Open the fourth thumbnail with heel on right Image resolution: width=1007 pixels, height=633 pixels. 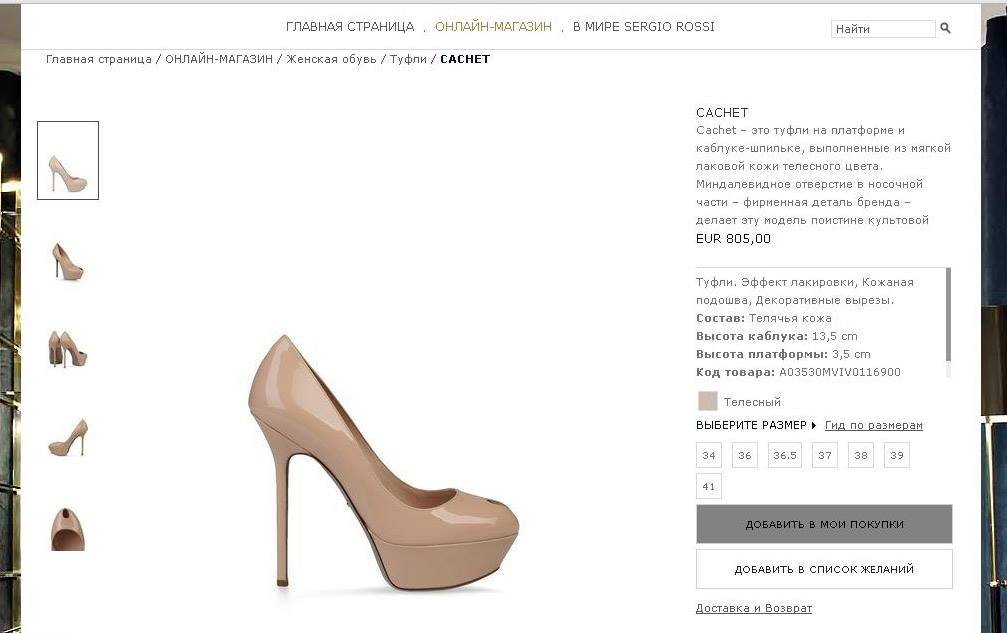[68, 437]
